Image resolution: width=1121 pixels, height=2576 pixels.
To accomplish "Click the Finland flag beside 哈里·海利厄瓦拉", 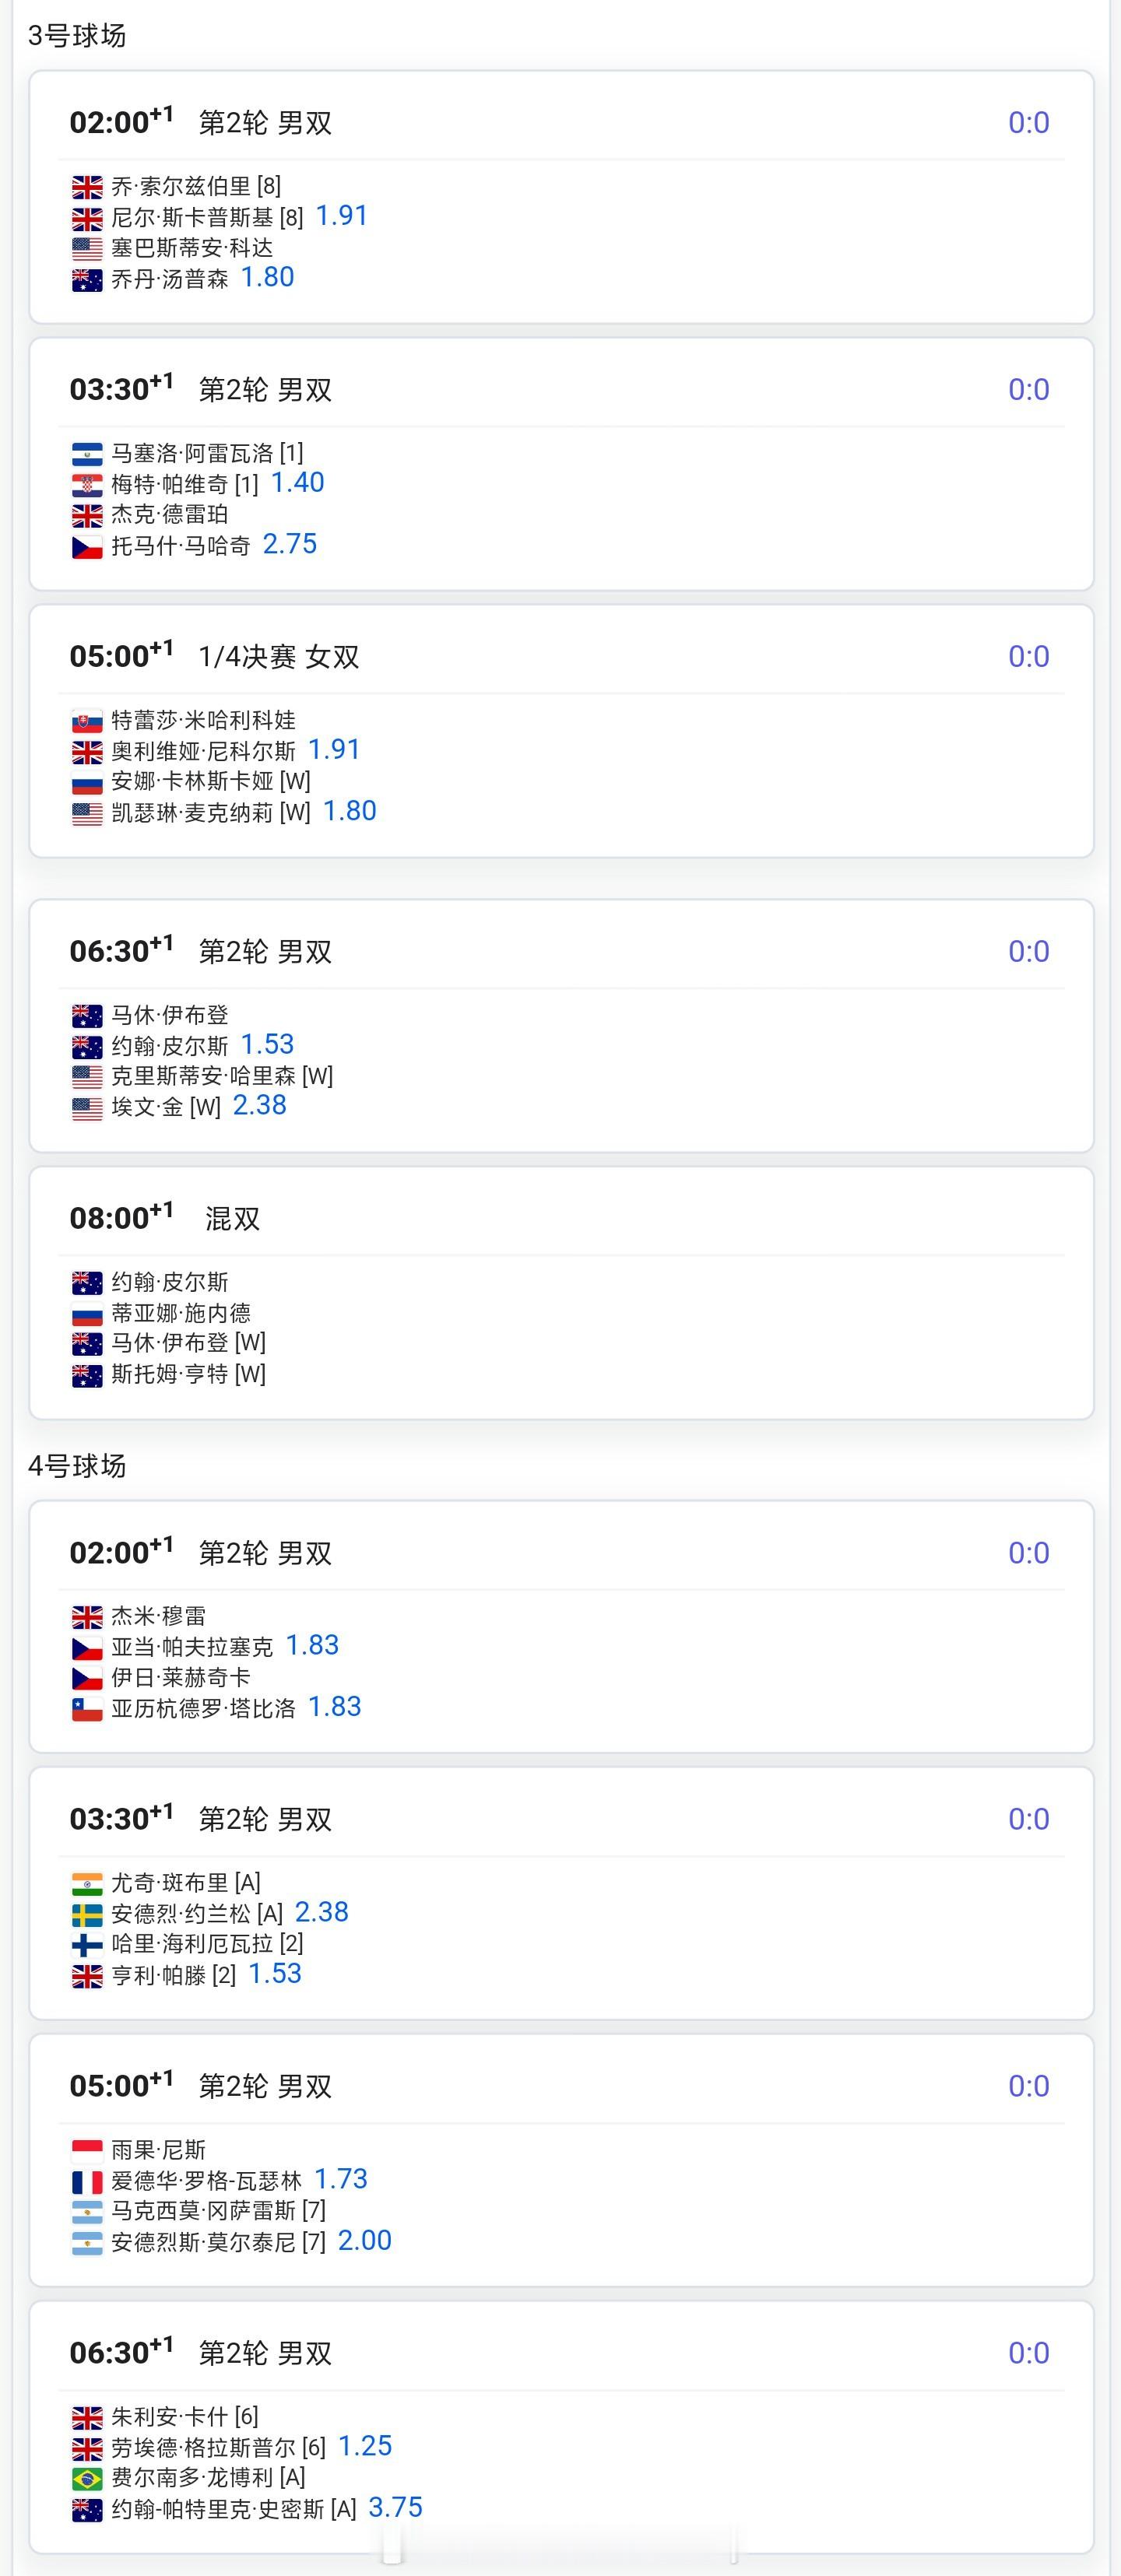I will coord(87,1945).
